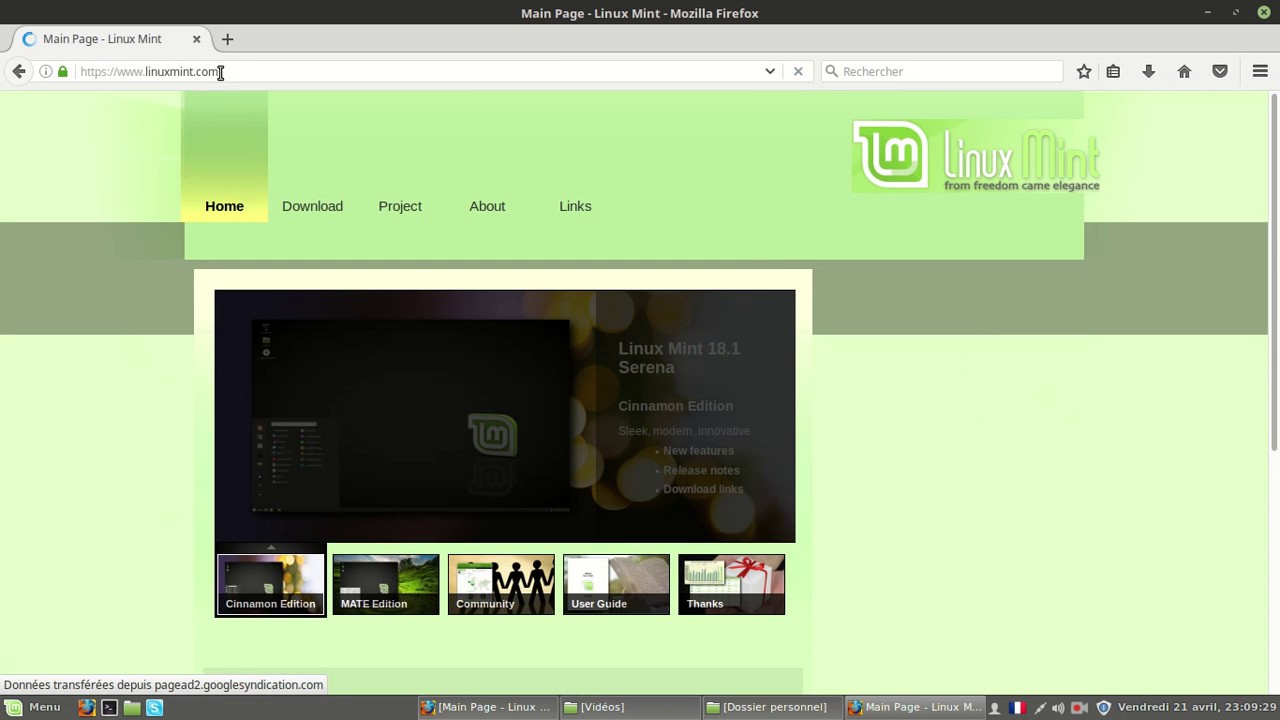1280x720 pixels.
Task: Stop loading the page with X button
Action: pyautogui.click(x=798, y=71)
